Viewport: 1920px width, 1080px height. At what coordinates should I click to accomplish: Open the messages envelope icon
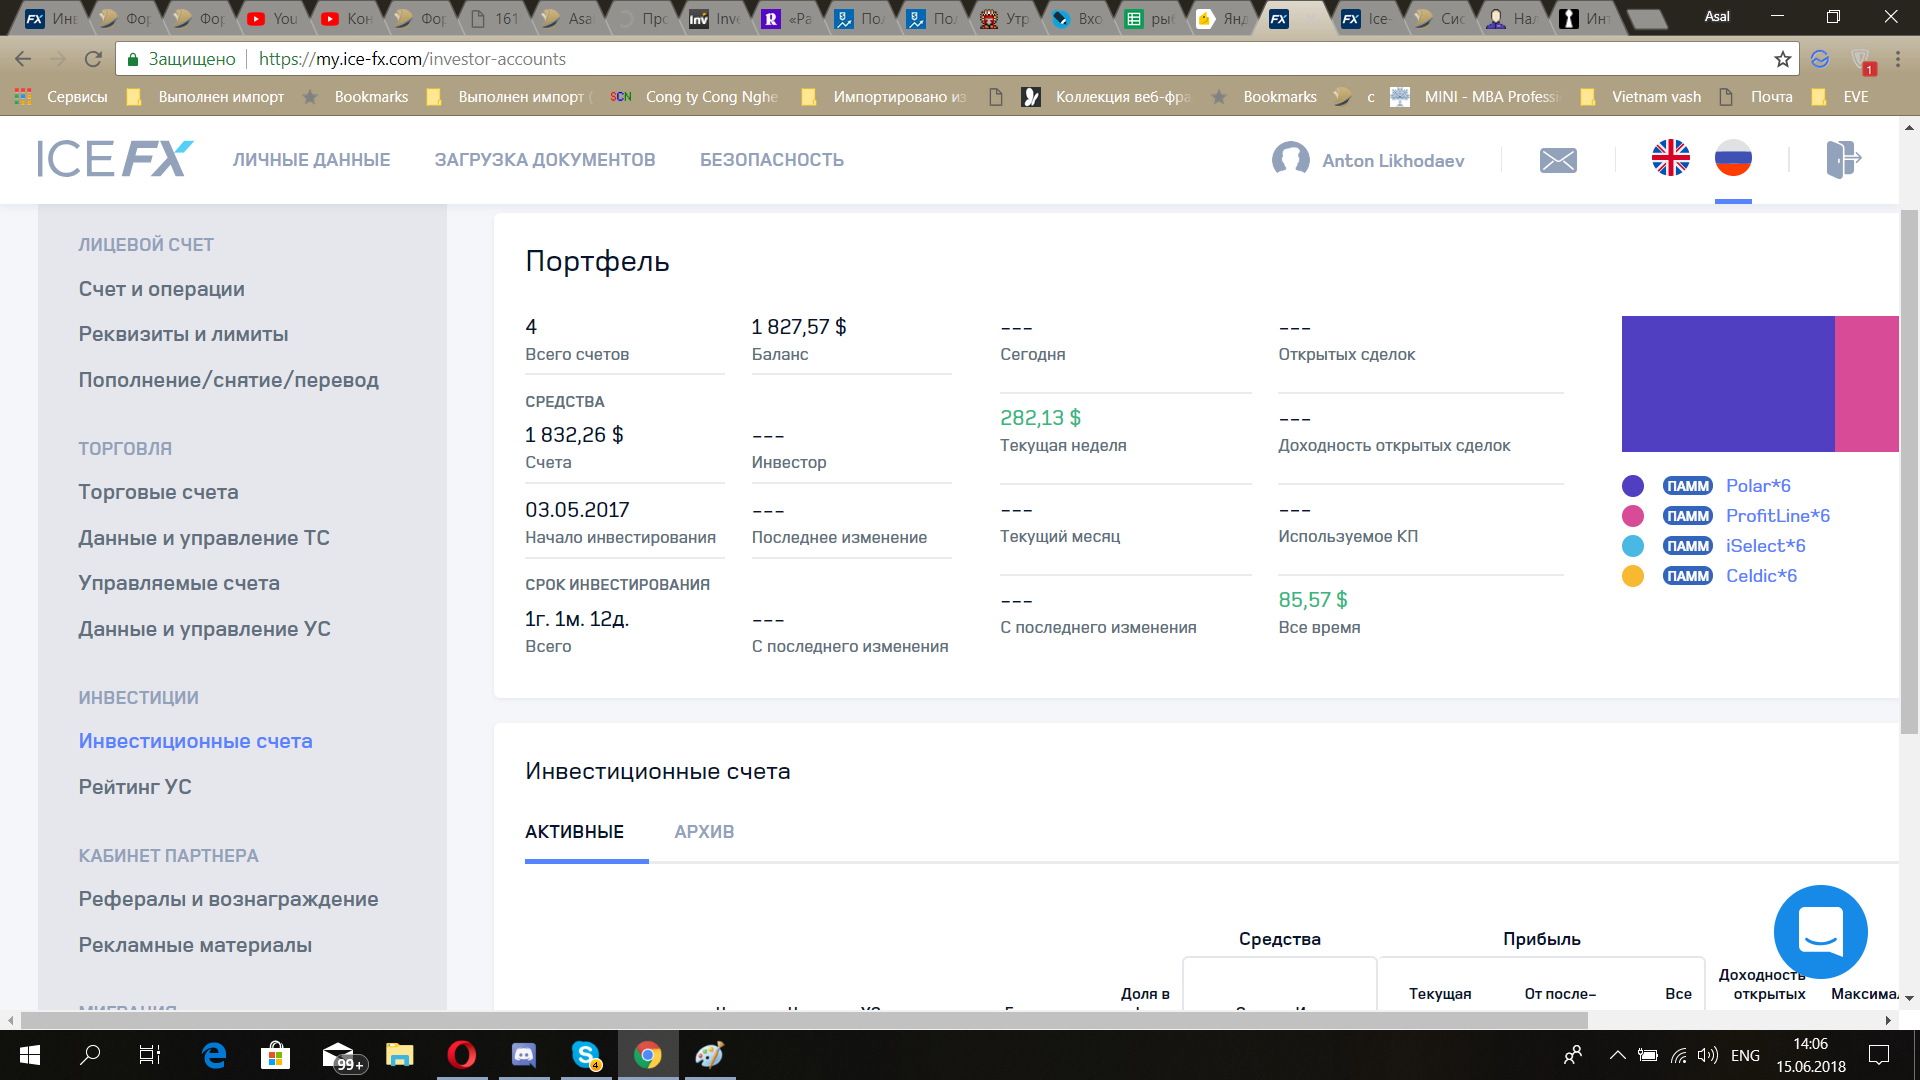pos(1558,160)
